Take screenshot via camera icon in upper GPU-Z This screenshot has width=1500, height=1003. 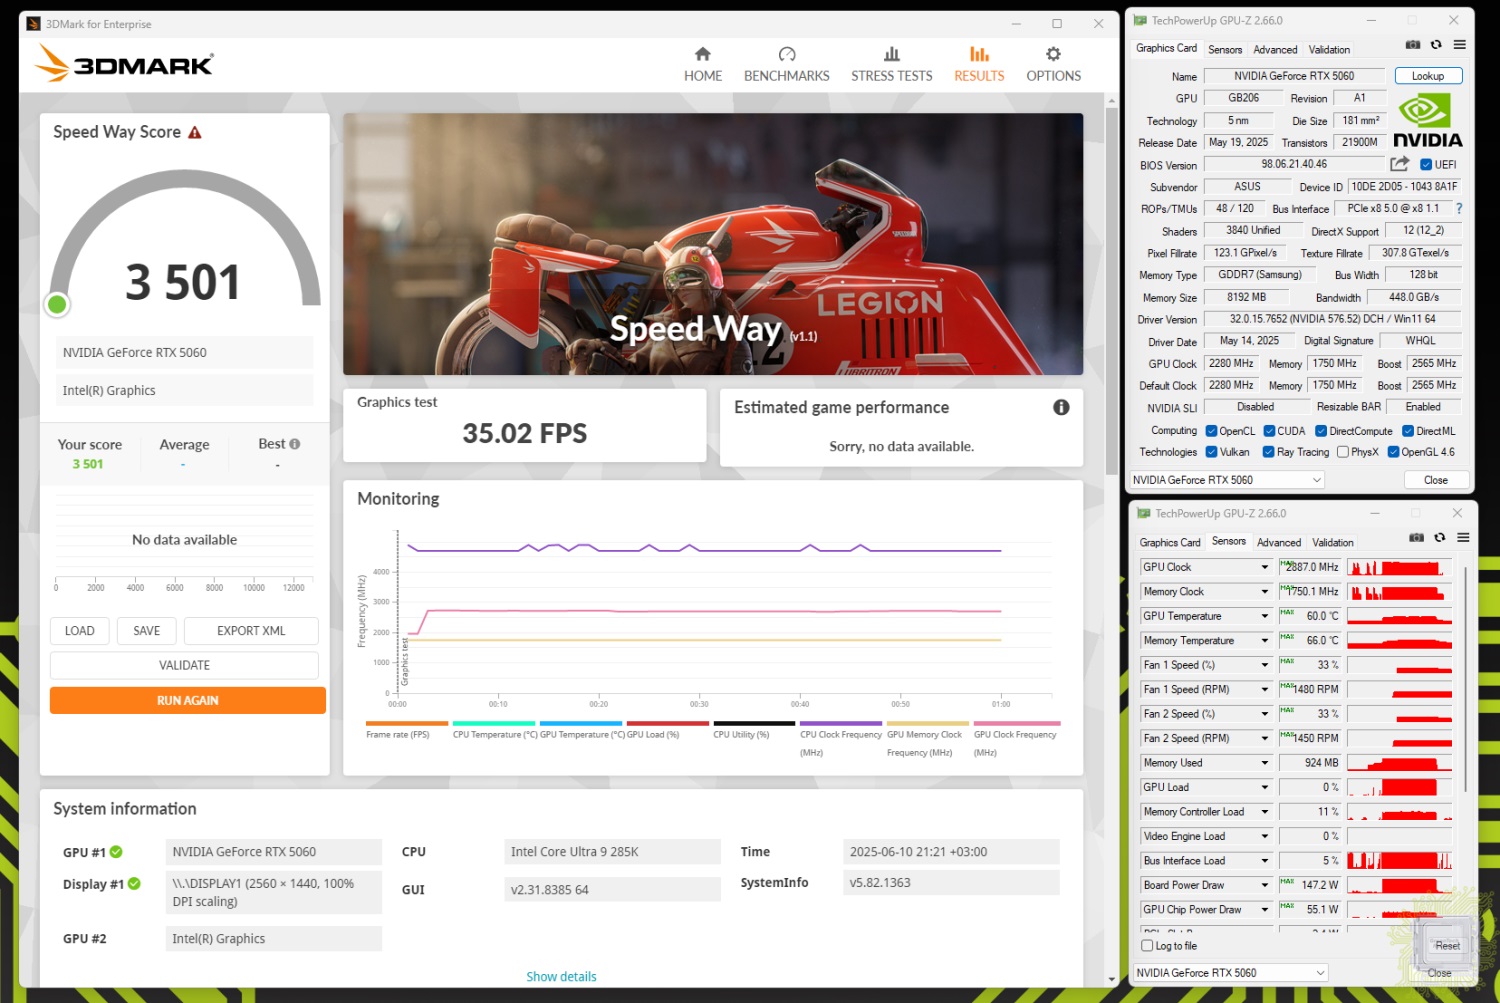(1413, 45)
